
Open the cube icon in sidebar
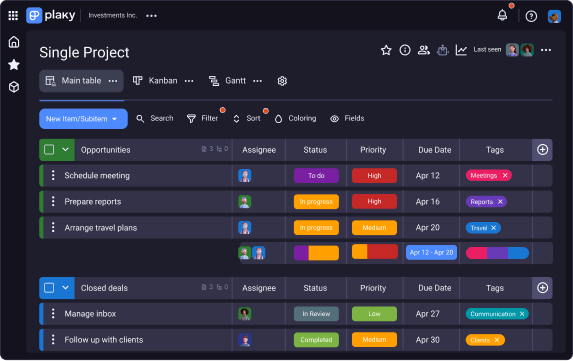coord(14,87)
